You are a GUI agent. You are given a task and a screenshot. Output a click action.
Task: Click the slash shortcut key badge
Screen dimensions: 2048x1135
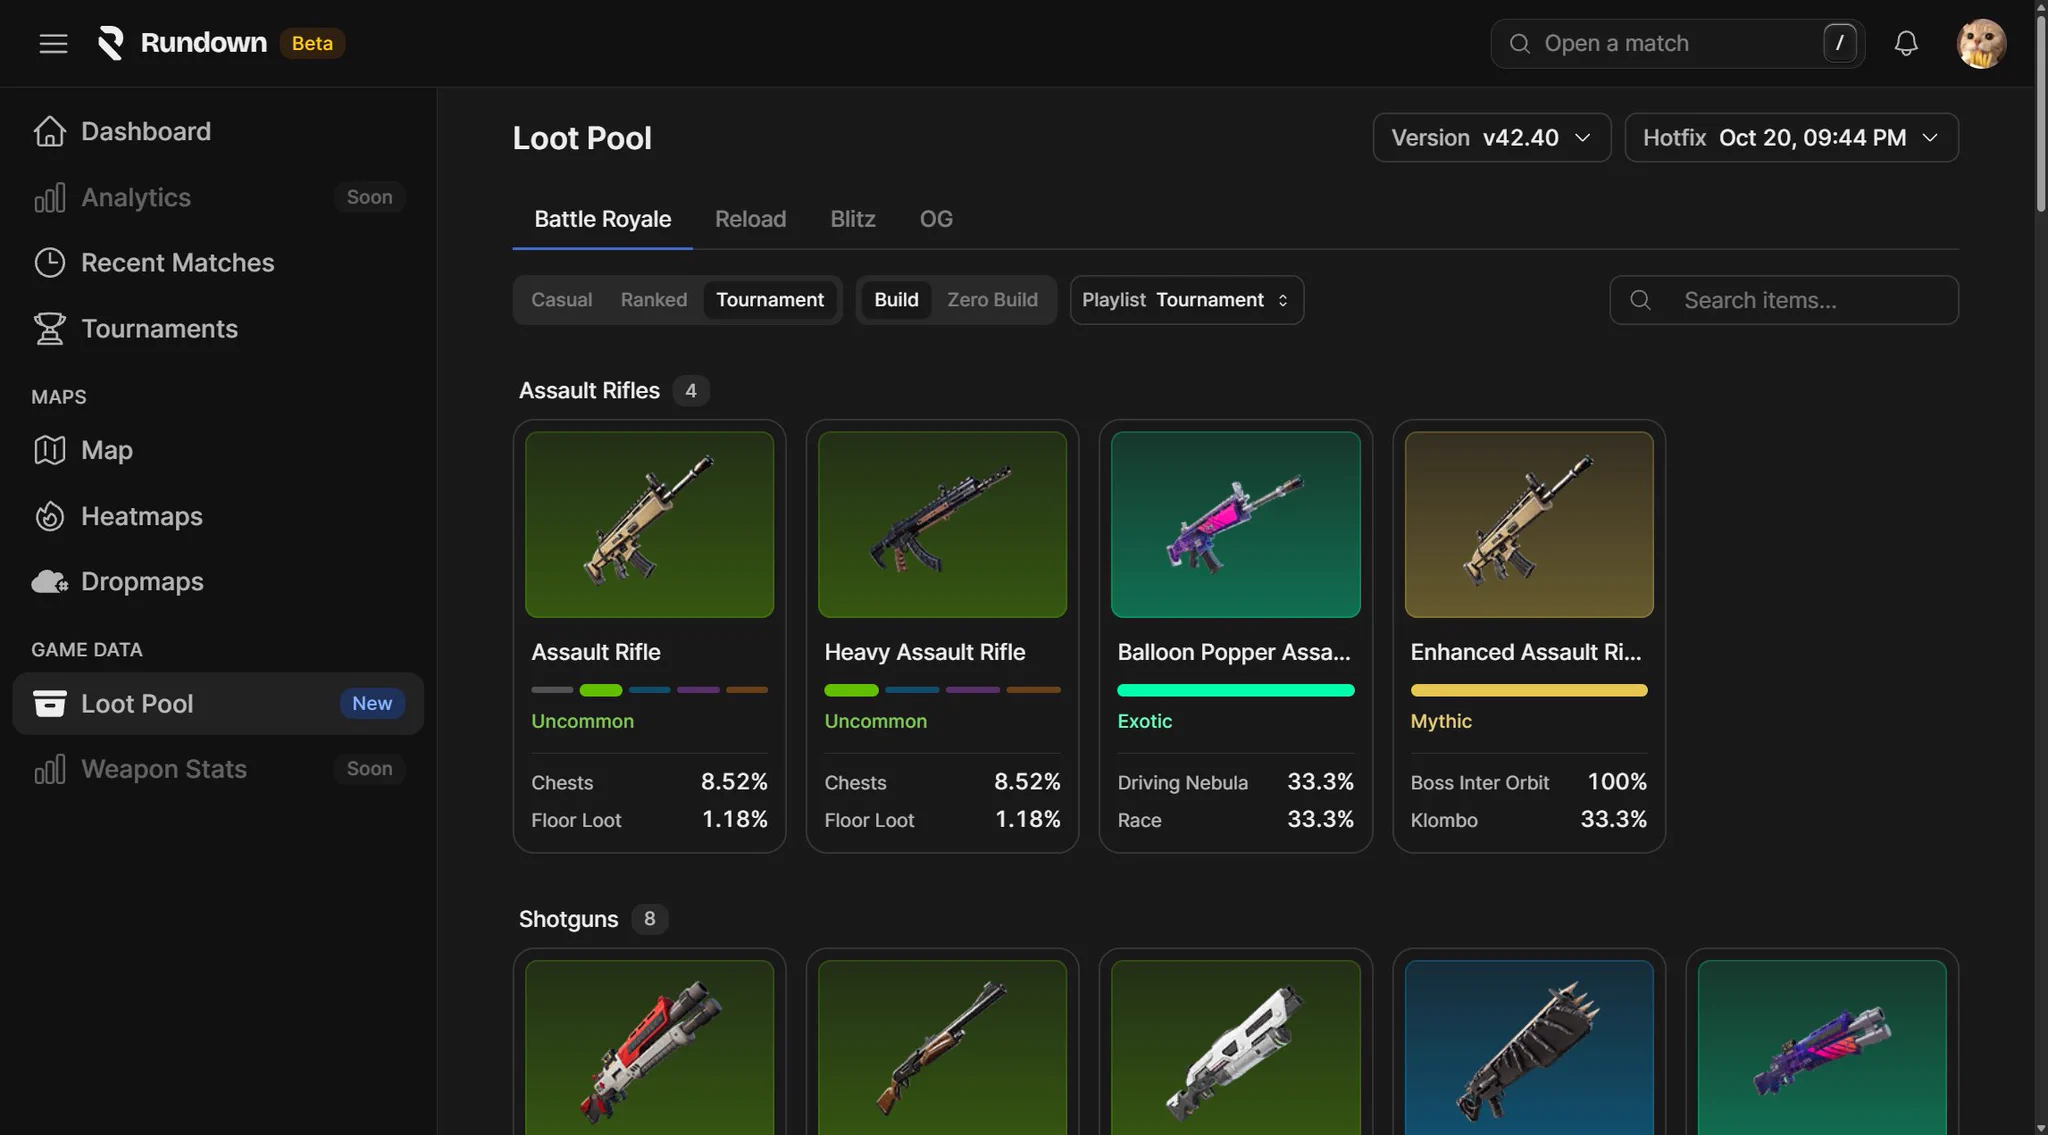pyautogui.click(x=1839, y=43)
